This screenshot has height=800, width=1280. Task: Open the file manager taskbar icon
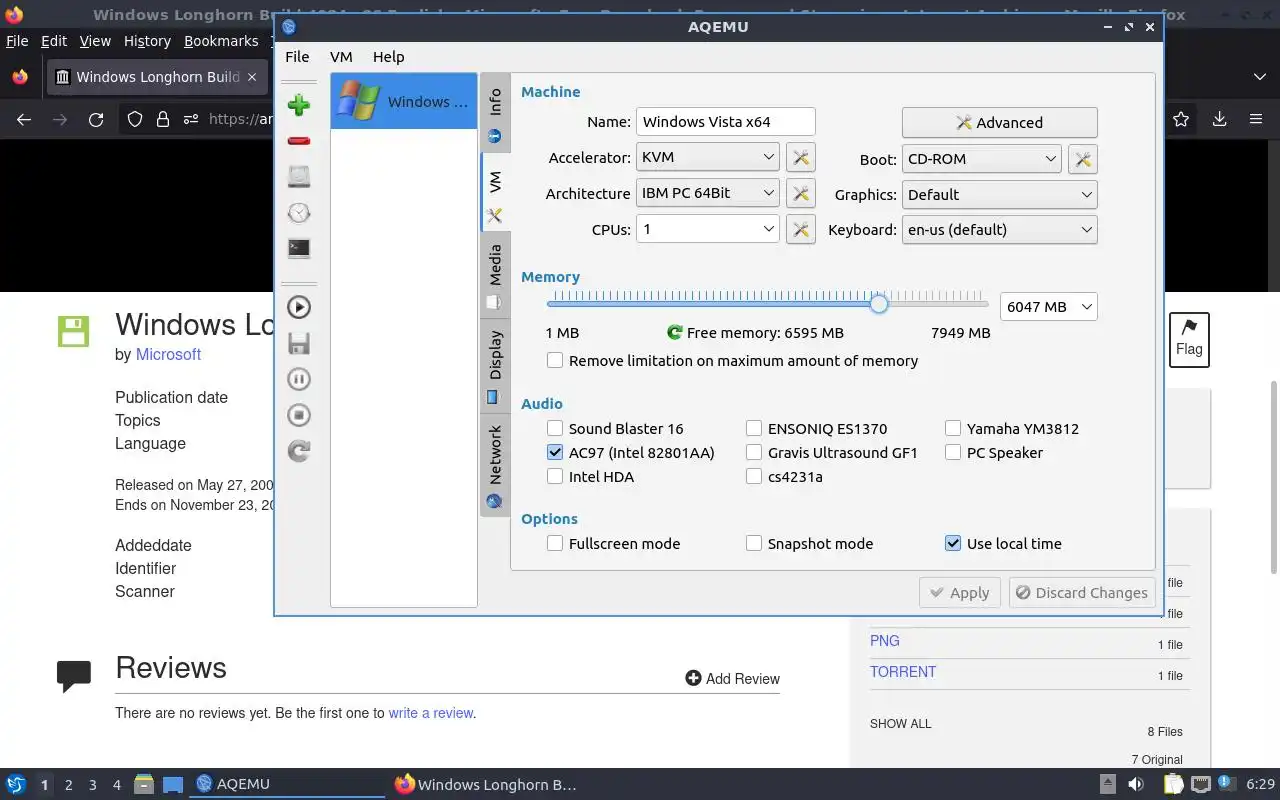pos(143,784)
